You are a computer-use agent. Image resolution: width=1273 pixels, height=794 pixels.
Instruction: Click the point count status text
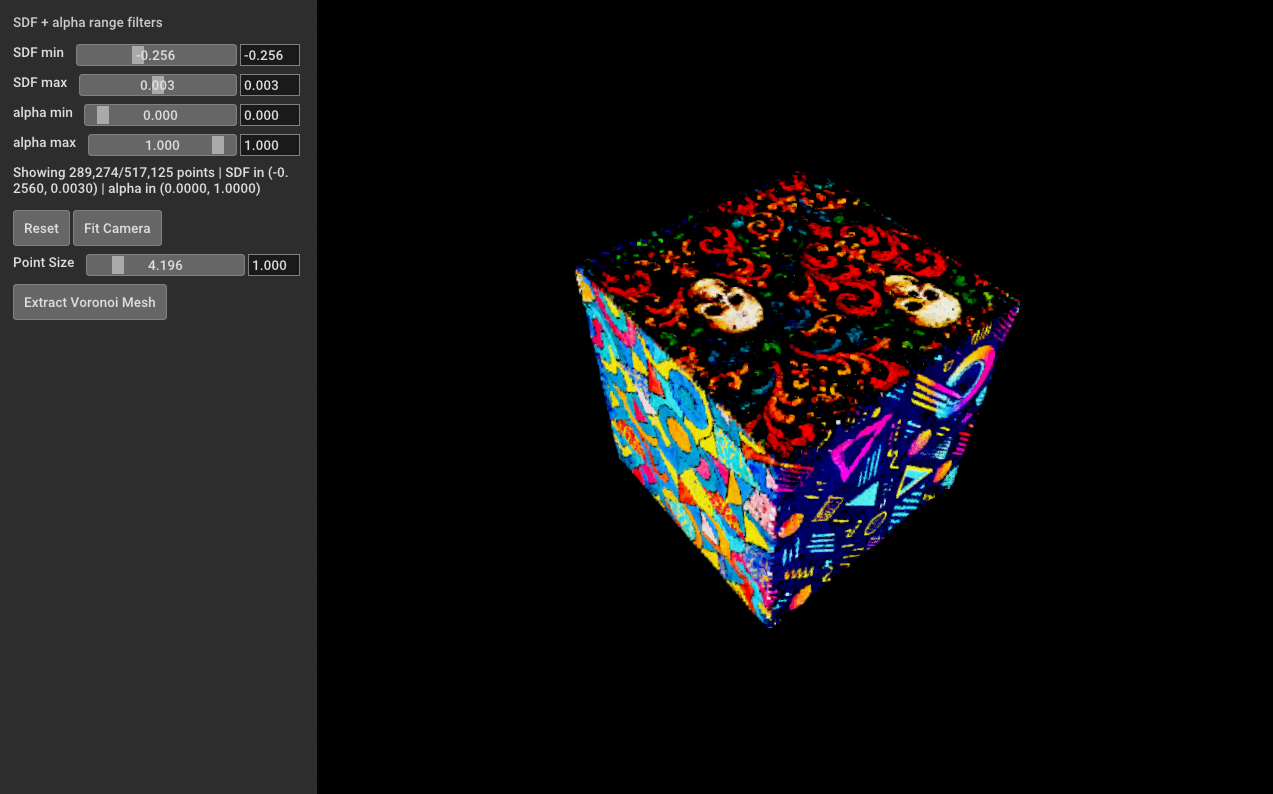click(150, 180)
